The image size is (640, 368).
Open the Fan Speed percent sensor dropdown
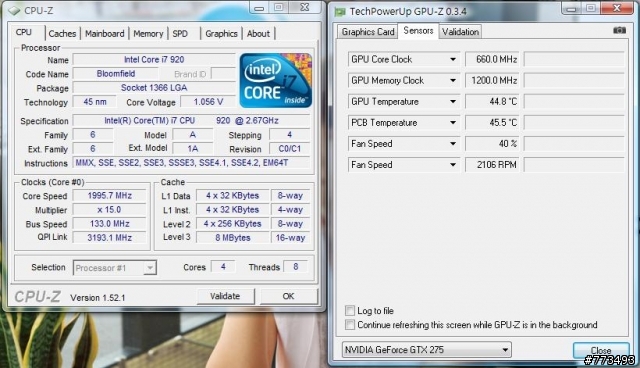coord(453,144)
